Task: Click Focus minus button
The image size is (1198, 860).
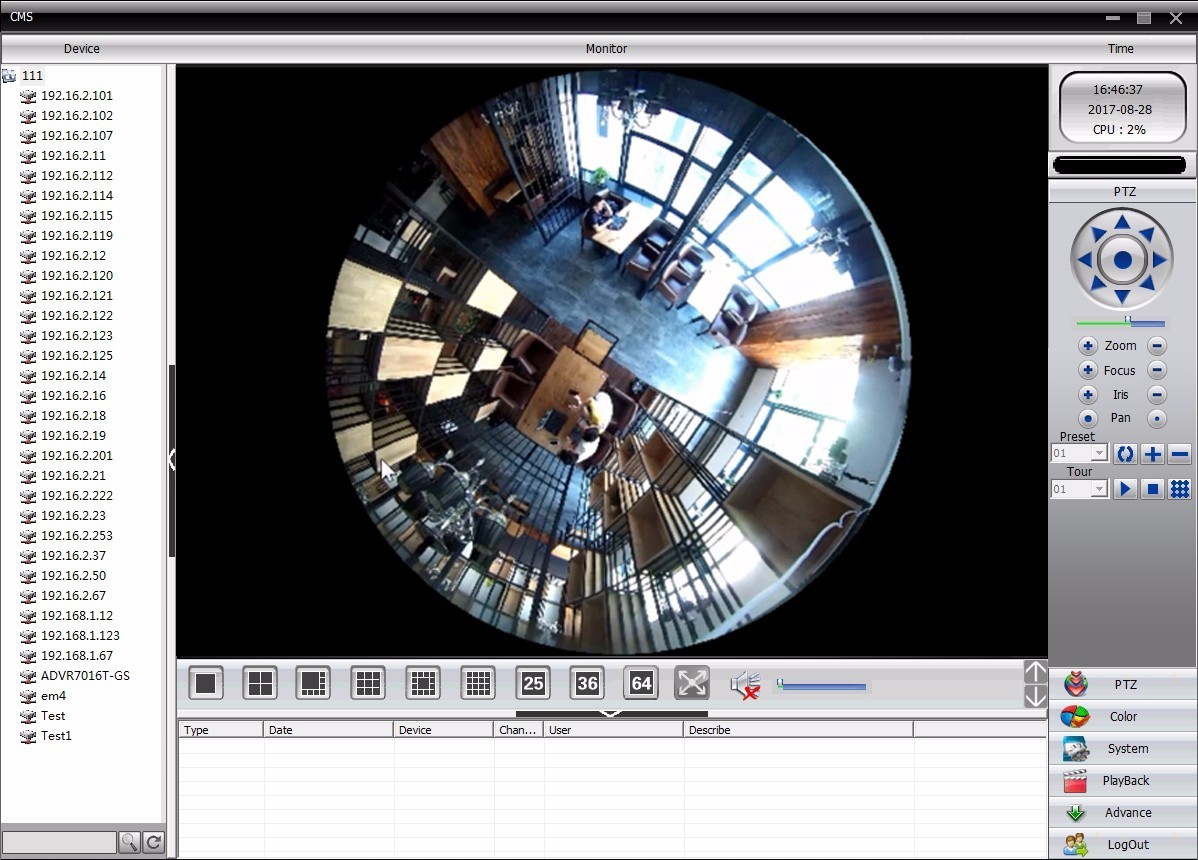Action: 1157,370
